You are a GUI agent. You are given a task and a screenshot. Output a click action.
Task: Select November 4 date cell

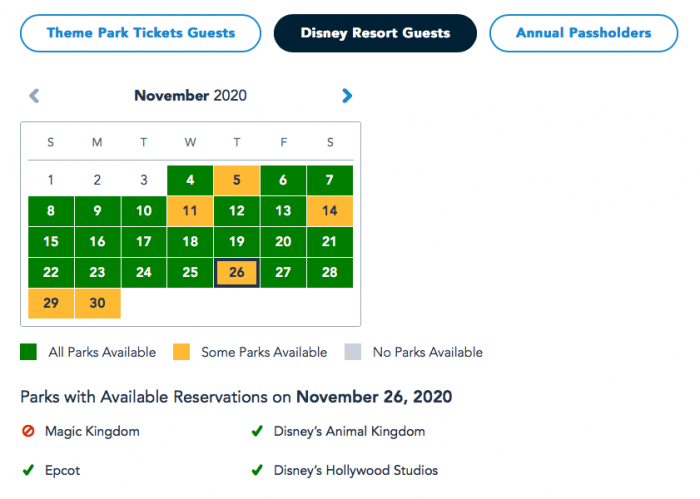pyautogui.click(x=190, y=181)
